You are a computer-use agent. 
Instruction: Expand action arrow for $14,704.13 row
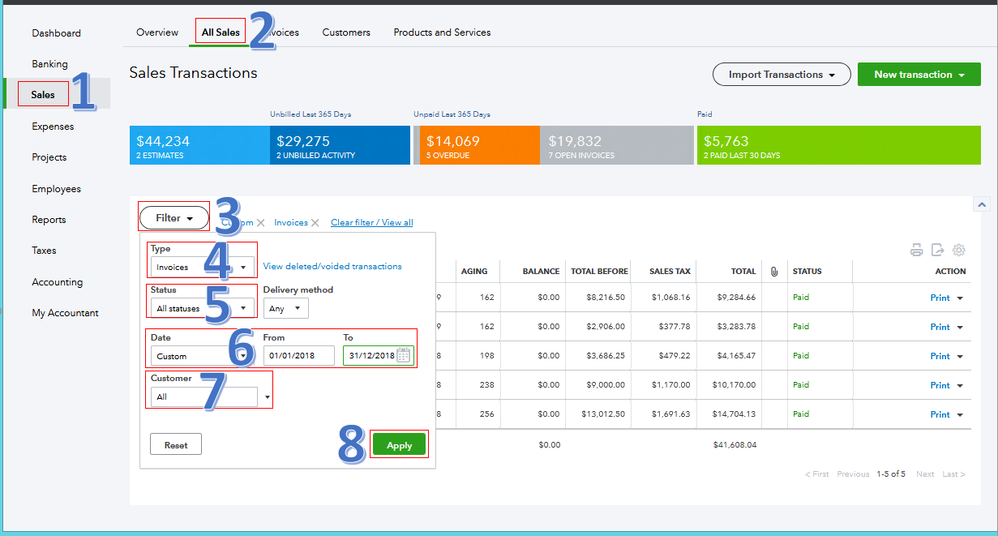(x=960, y=415)
